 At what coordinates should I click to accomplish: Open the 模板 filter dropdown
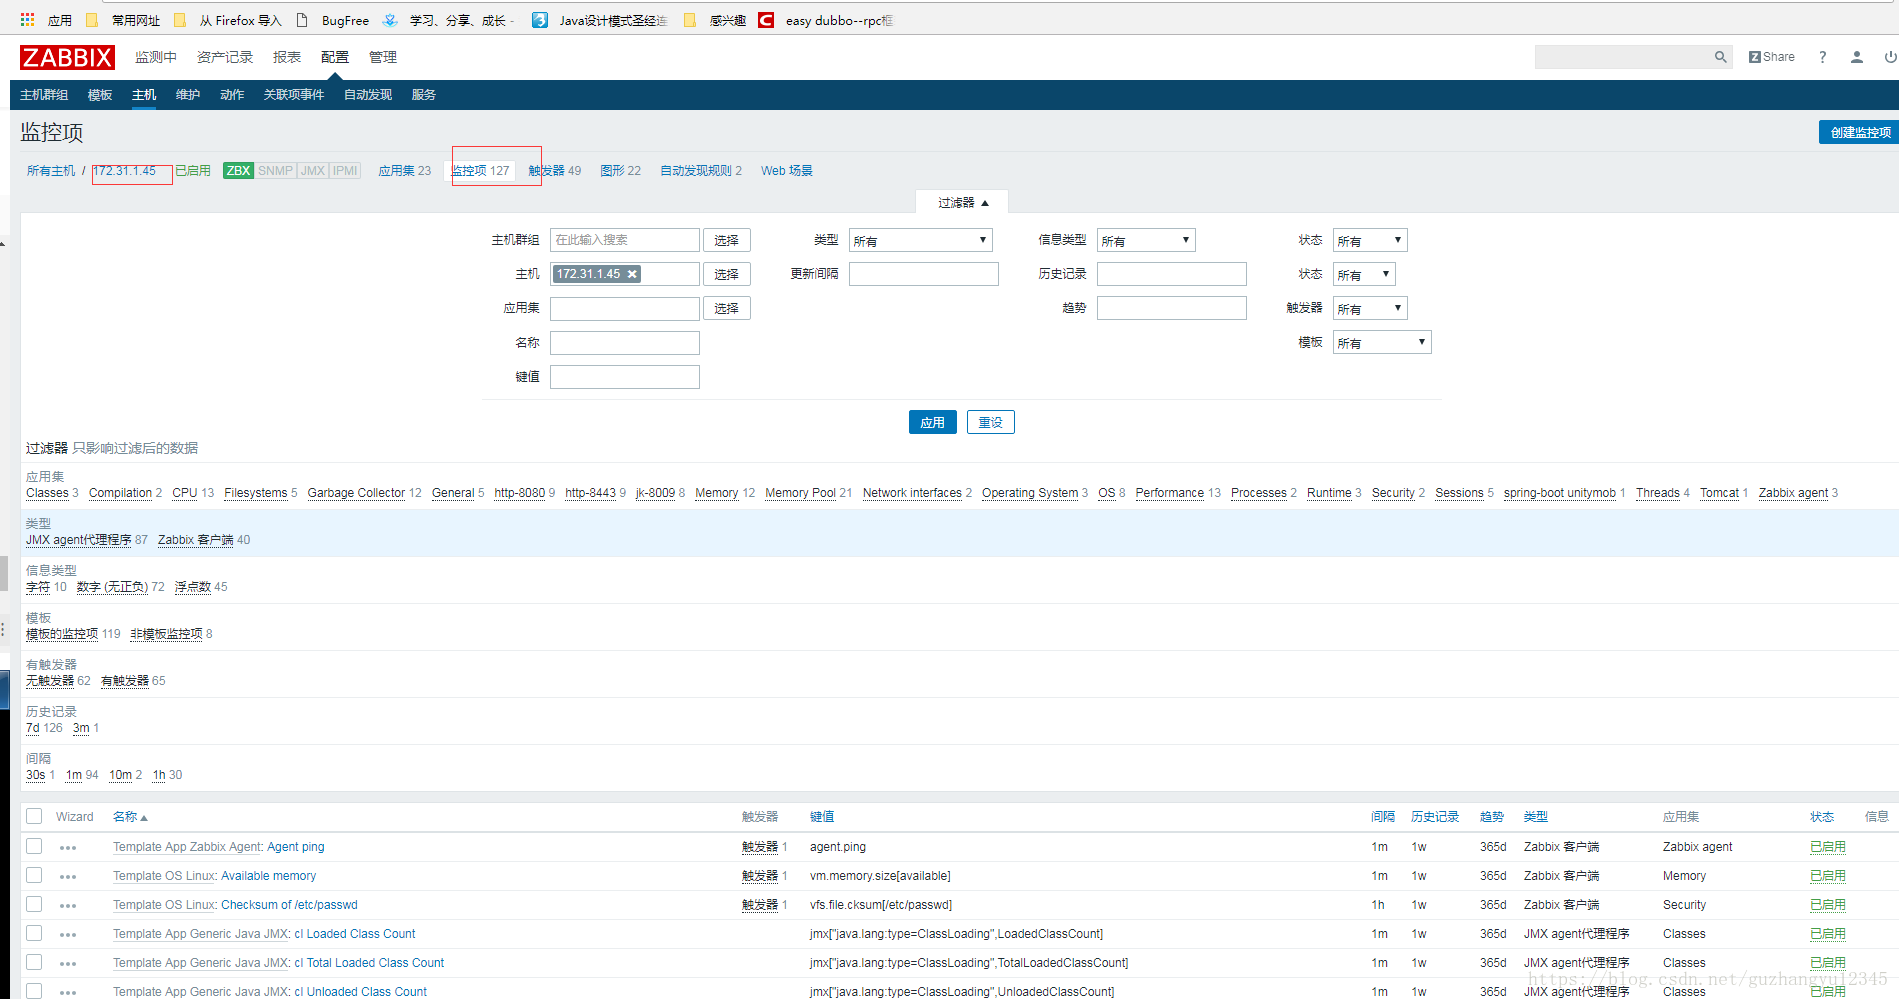click(1382, 342)
